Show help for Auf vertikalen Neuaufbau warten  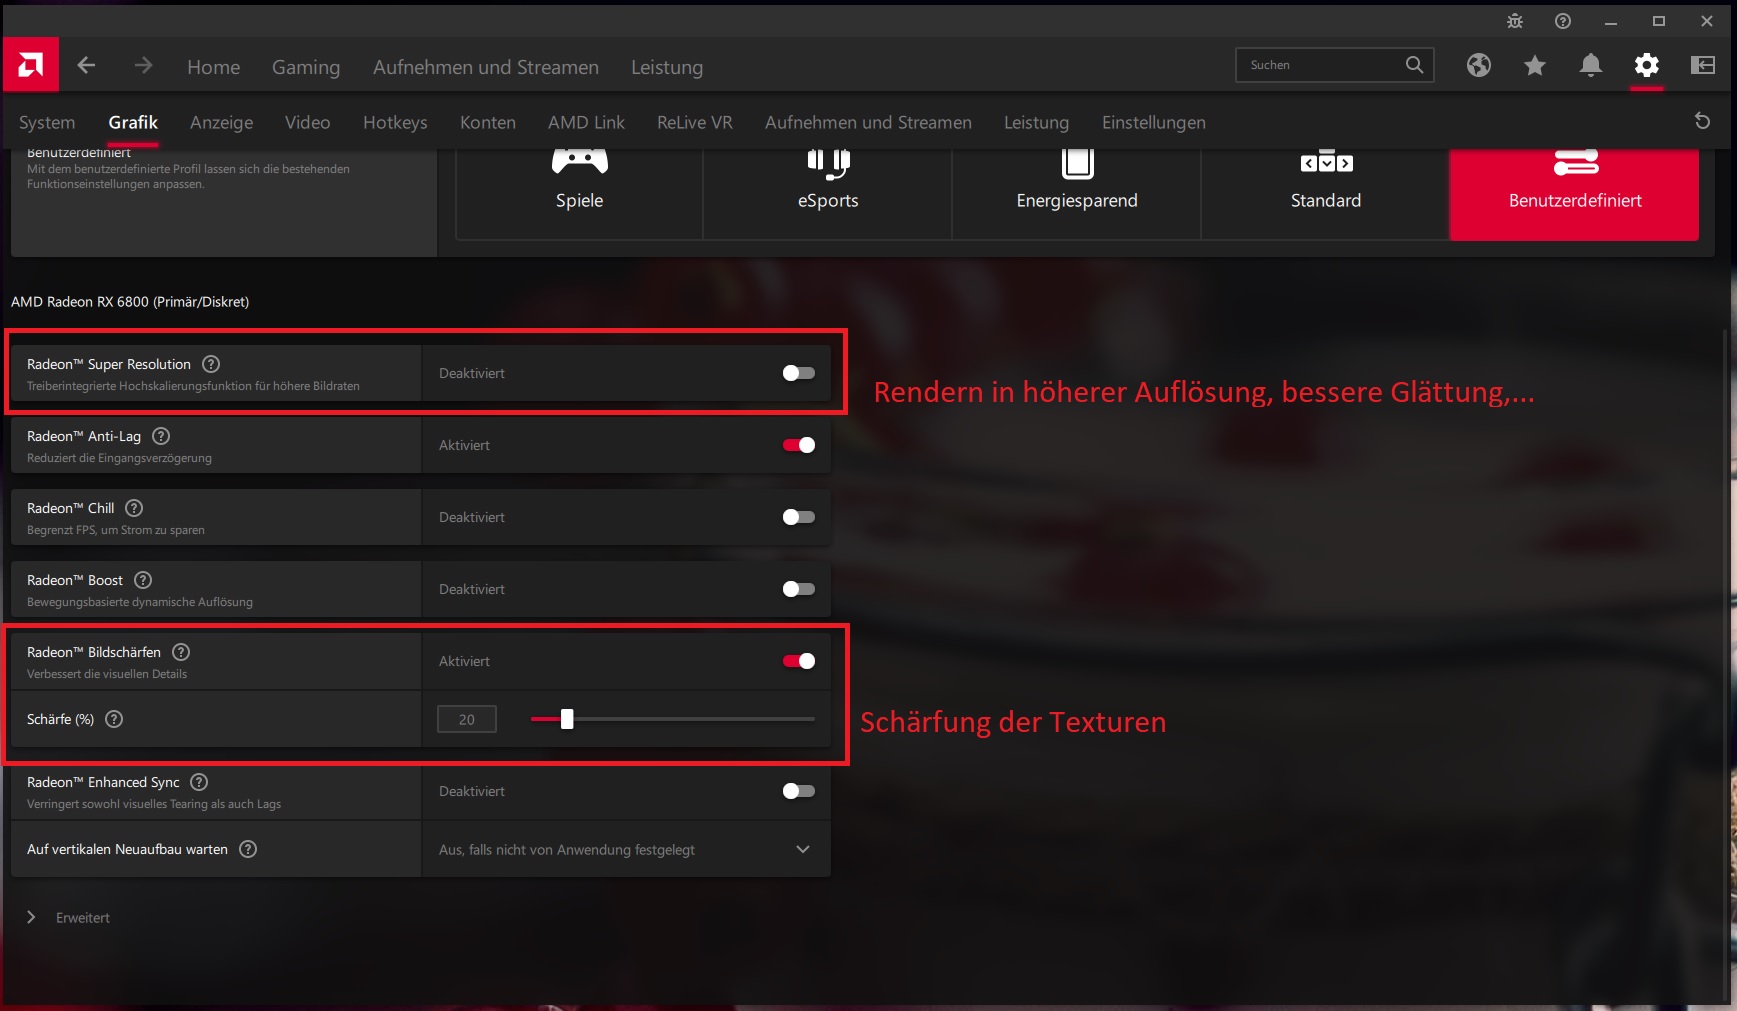click(248, 849)
